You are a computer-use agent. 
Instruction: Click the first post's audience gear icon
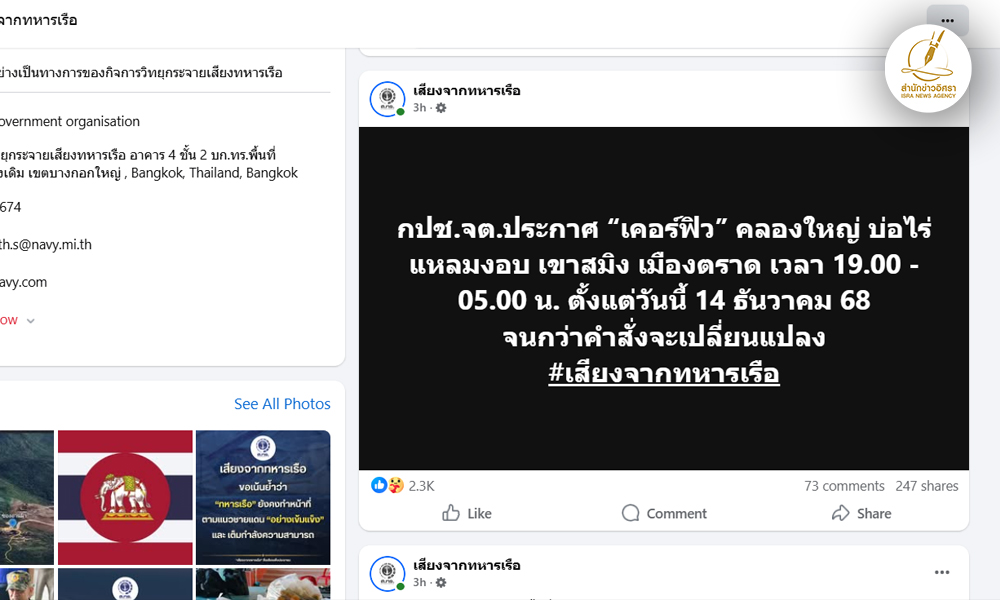[x=441, y=108]
